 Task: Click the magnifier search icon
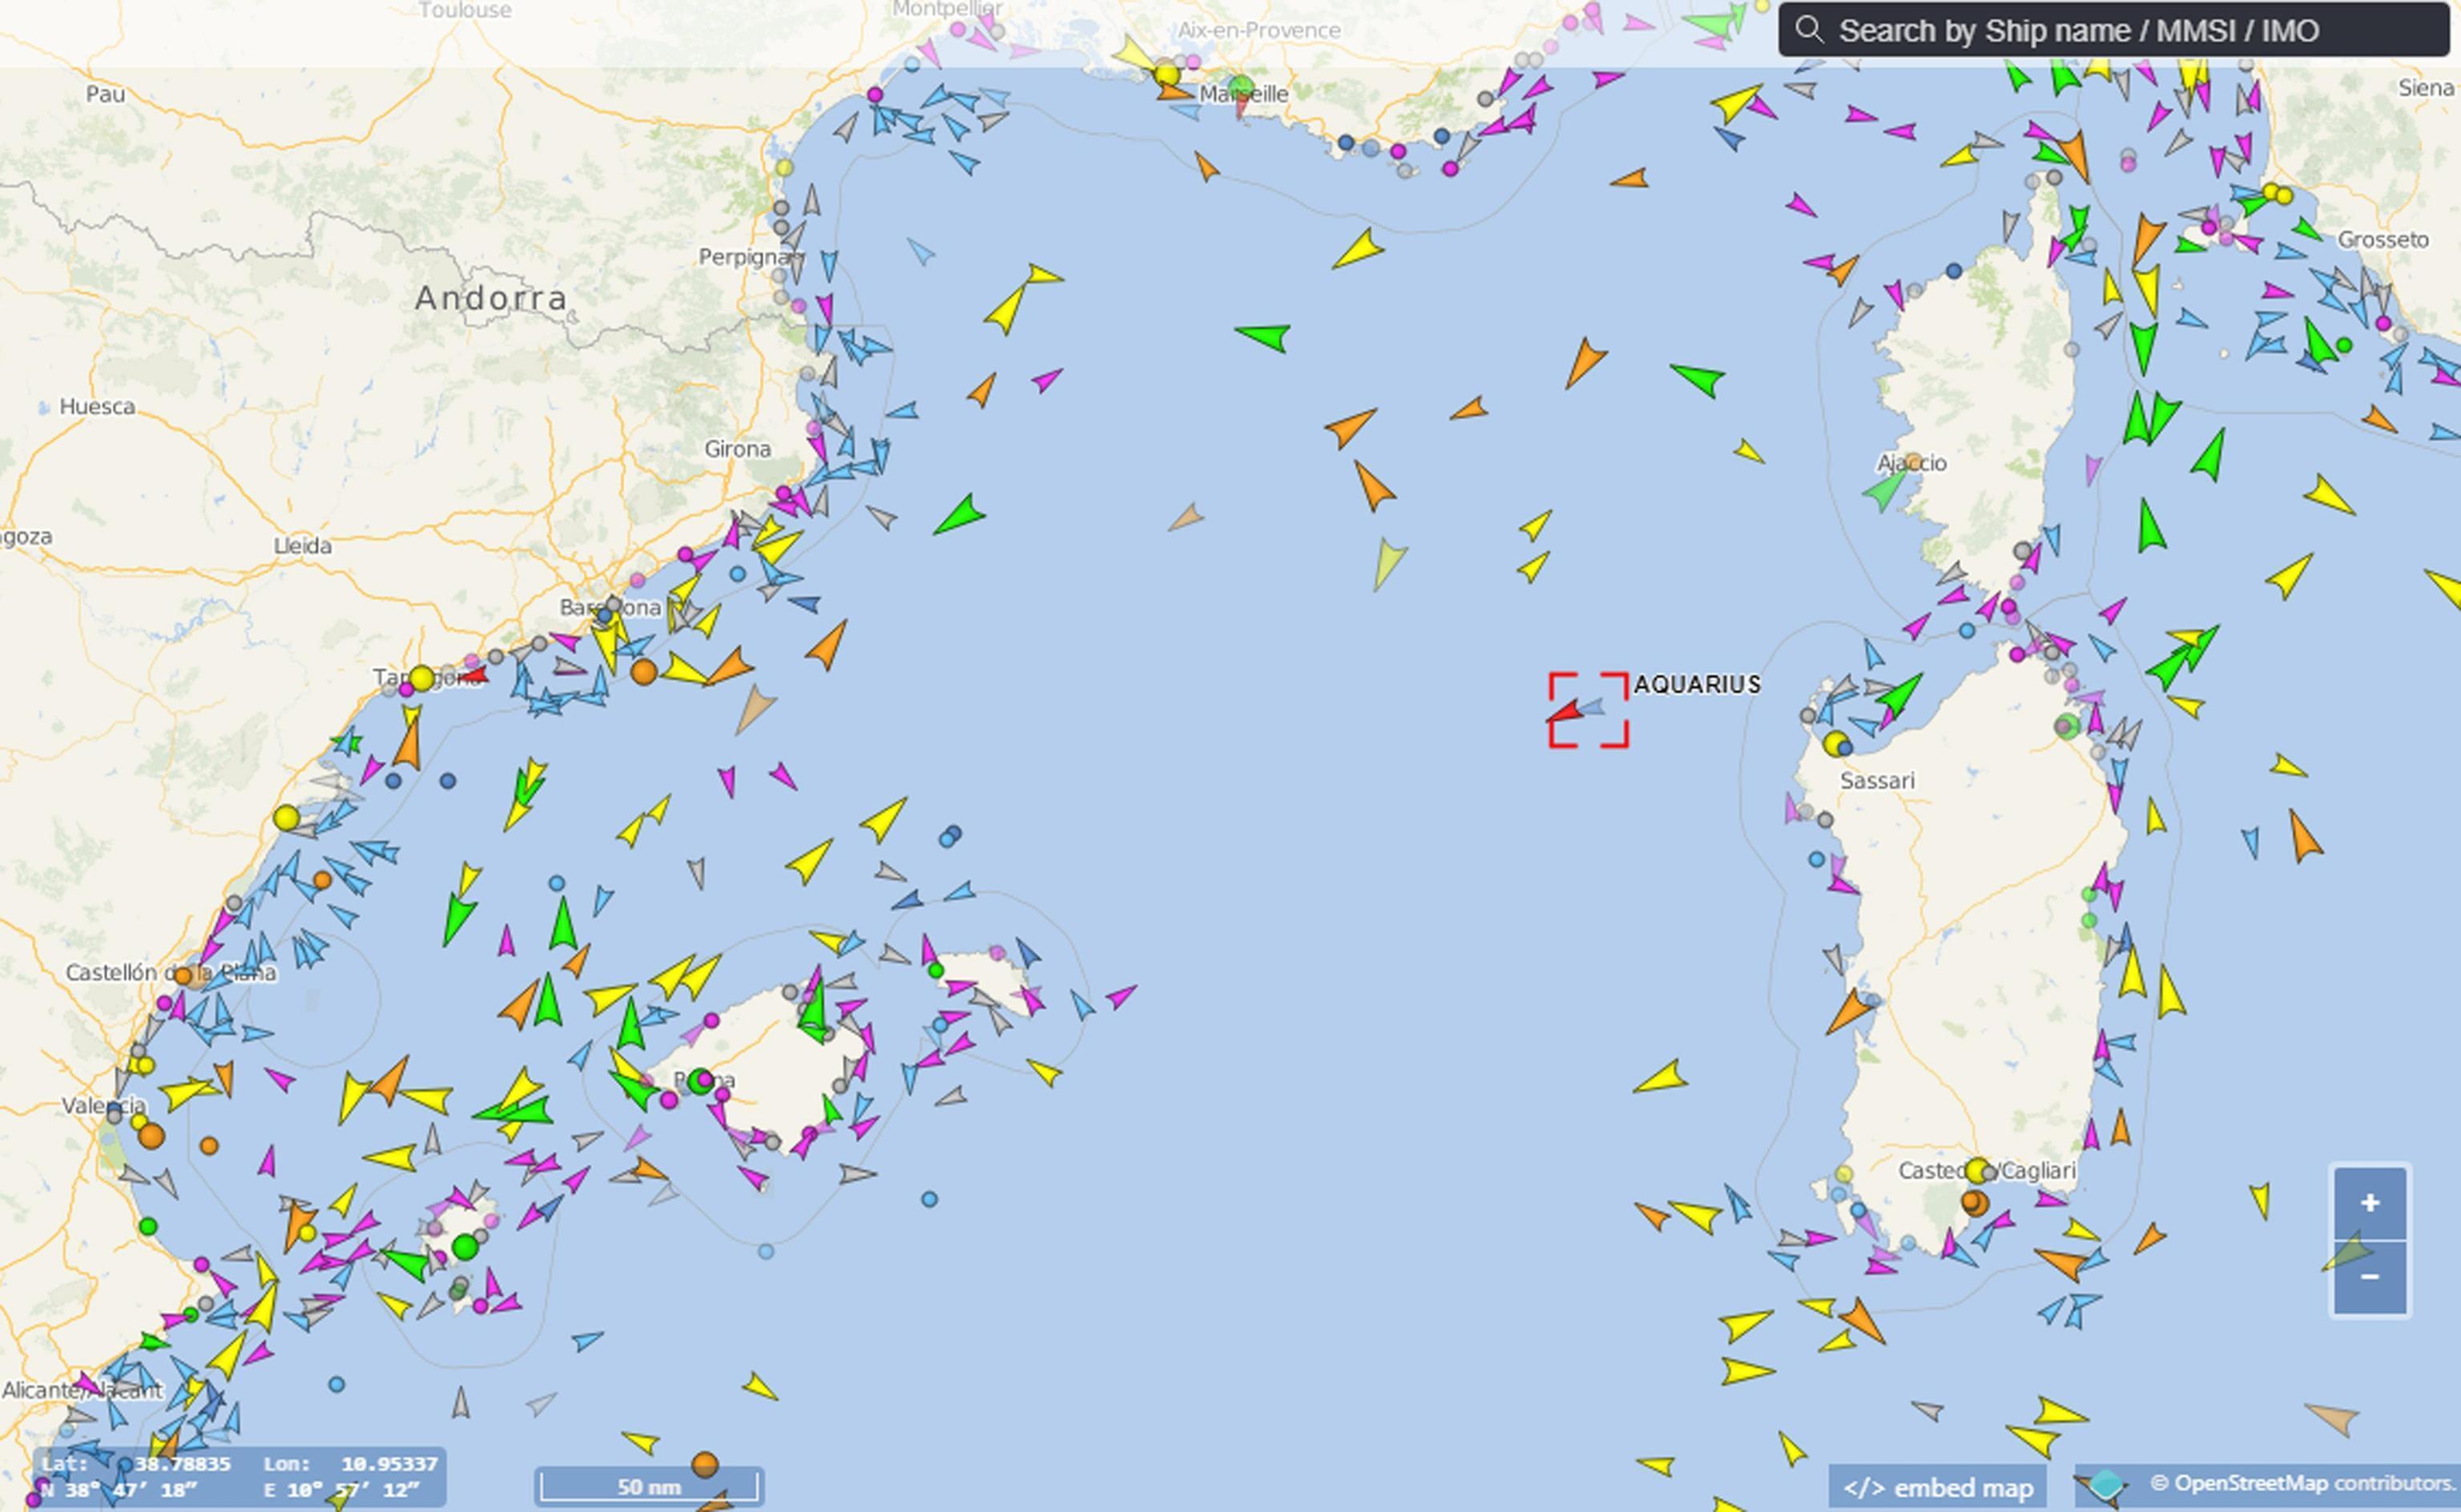1808,29
